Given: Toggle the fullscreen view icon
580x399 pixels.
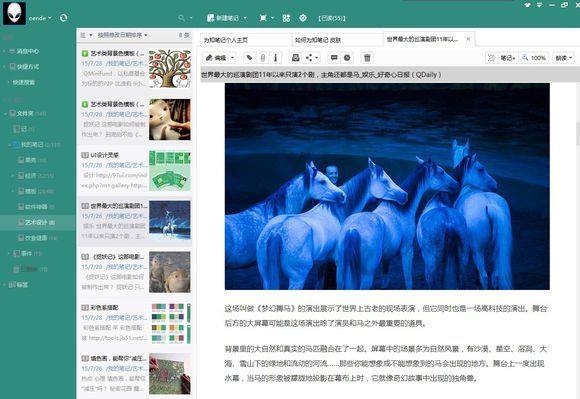Looking at the screenshot, I should pyautogui.click(x=263, y=18).
